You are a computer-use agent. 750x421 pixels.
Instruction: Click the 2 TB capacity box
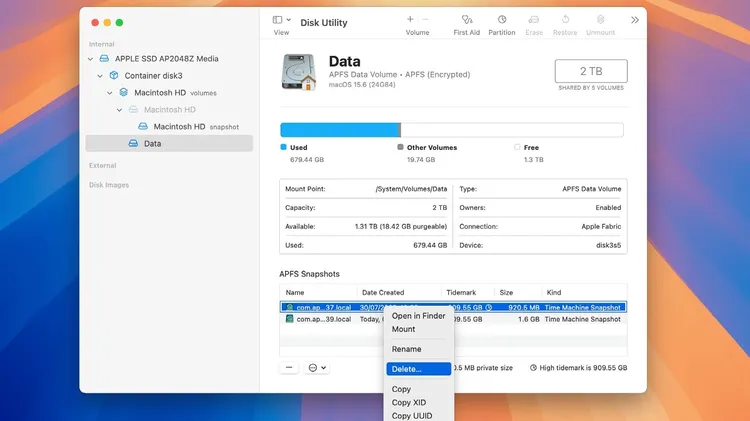(591, 71)
